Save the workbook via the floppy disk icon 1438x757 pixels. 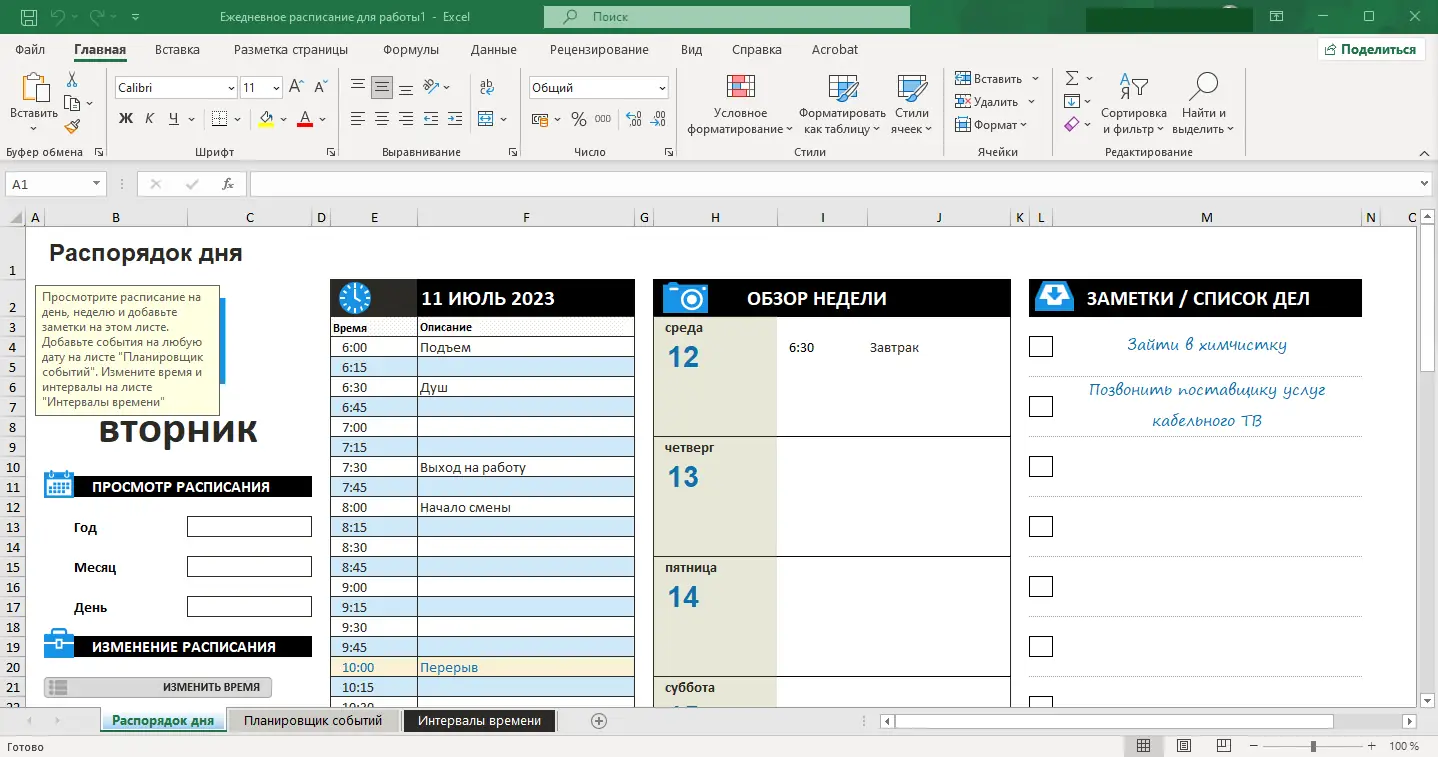point(29,17)
